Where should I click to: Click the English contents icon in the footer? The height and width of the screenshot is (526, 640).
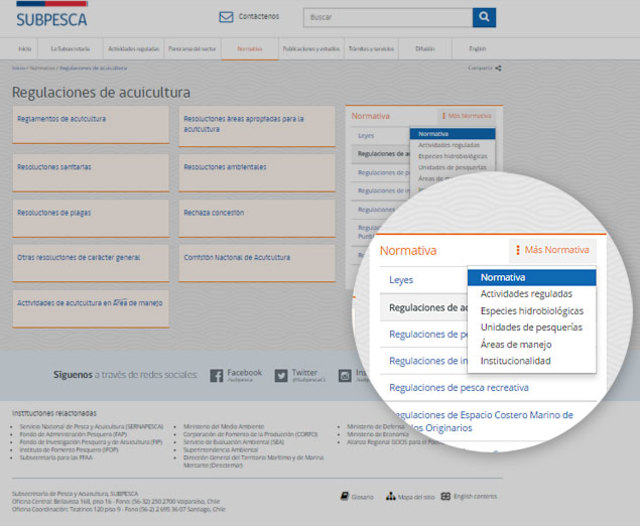pos(445,496)
